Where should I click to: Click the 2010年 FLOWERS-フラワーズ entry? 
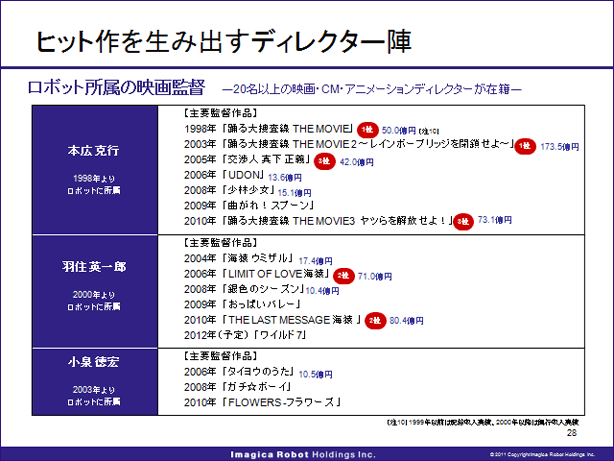[263, 402]
